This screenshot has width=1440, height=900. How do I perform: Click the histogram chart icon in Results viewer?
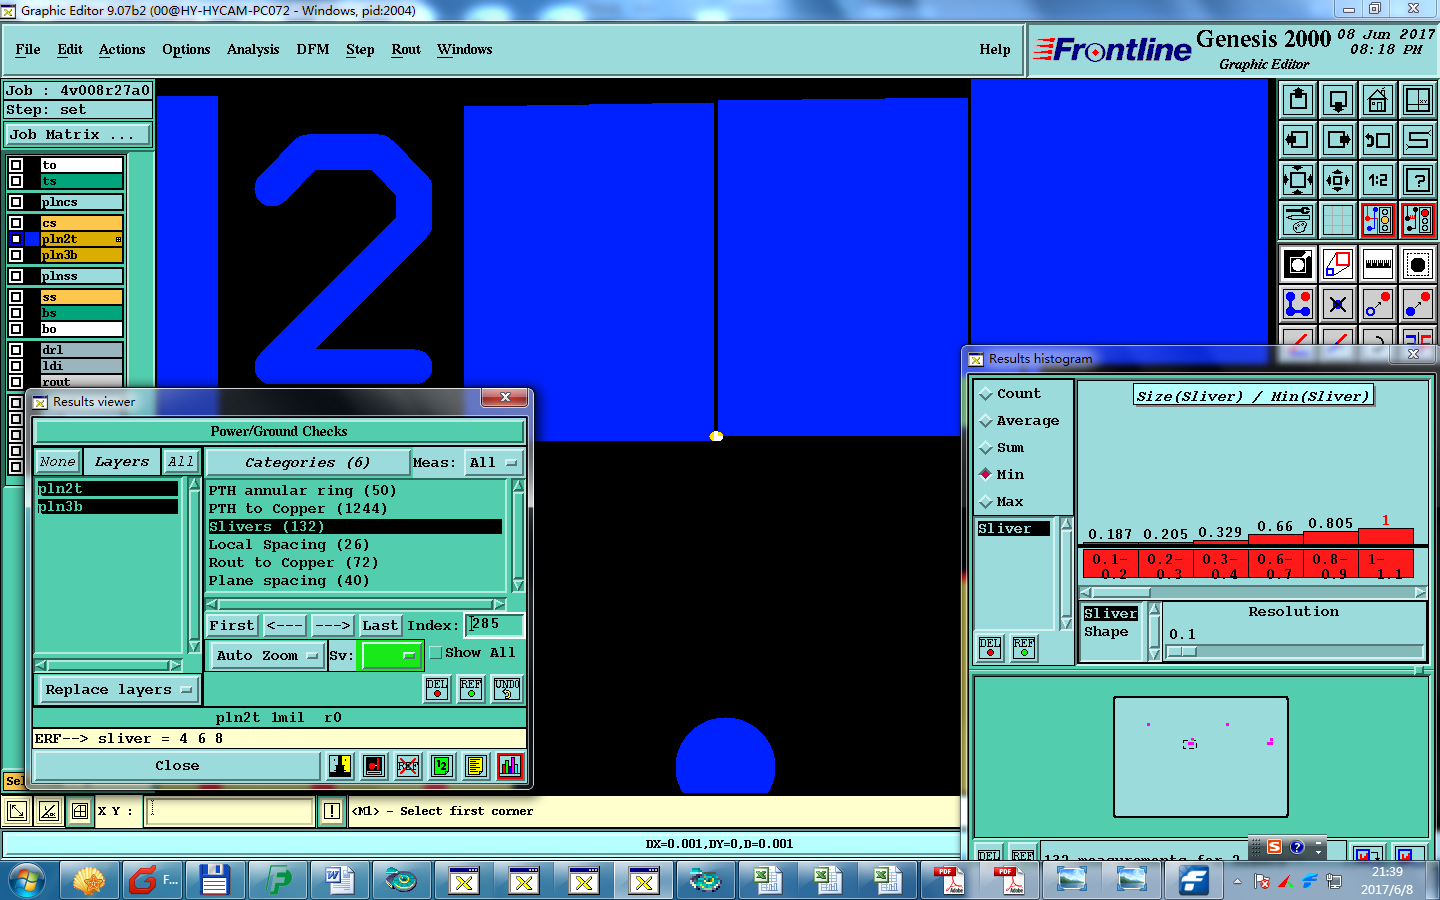pos(510,766)
